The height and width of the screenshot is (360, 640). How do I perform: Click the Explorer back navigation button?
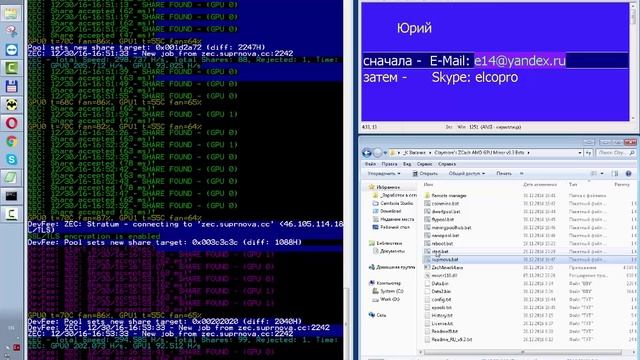click(x=367, y=153)
